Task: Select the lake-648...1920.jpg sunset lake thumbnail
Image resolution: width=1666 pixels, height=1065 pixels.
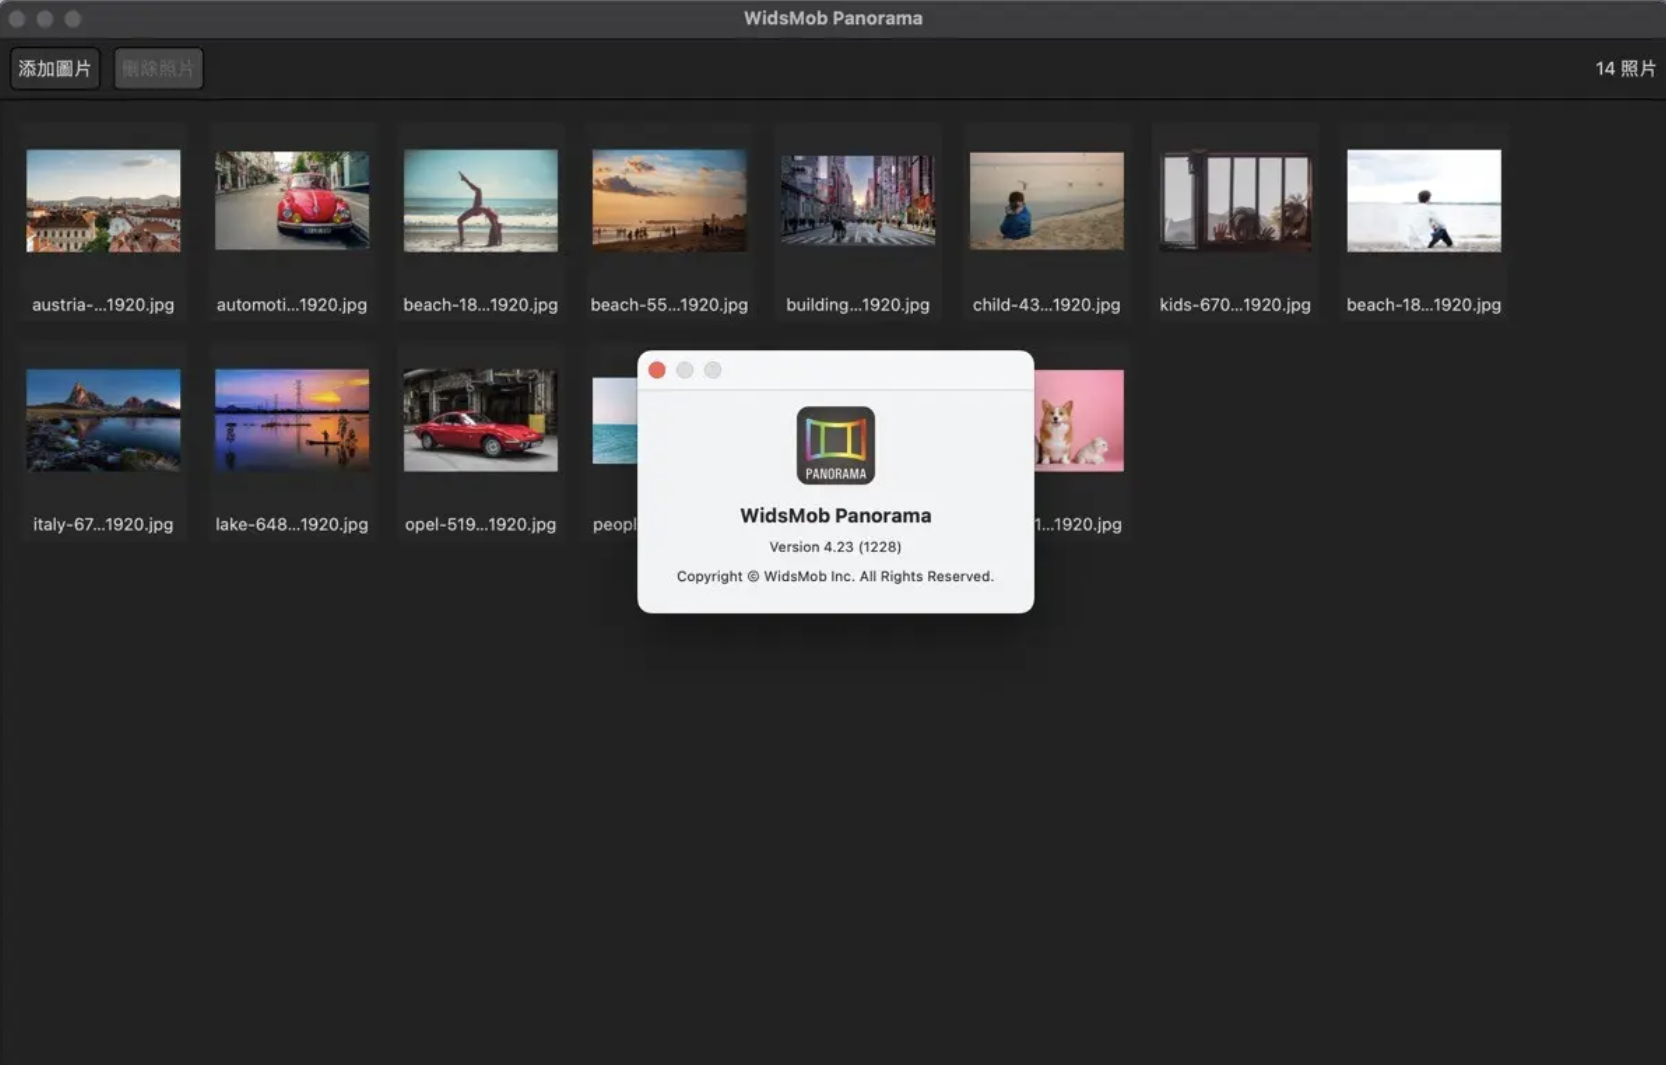Action: (x=291, y=420)
